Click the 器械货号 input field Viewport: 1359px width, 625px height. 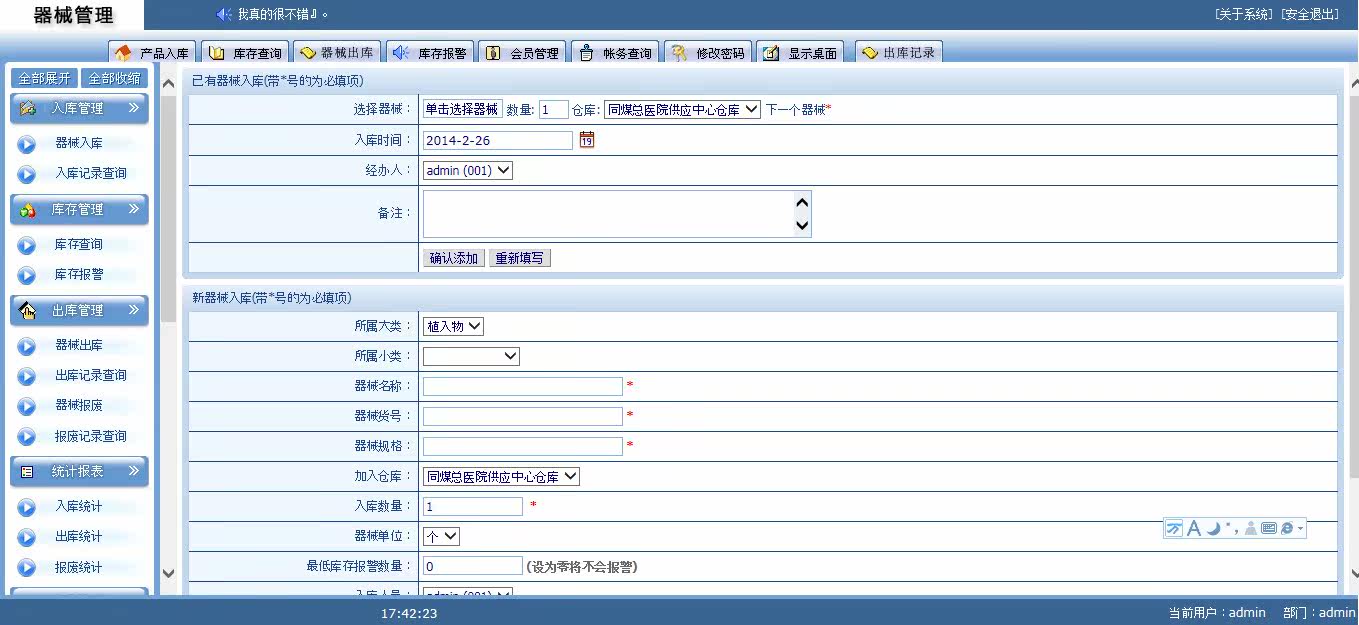tap(523, 416)
